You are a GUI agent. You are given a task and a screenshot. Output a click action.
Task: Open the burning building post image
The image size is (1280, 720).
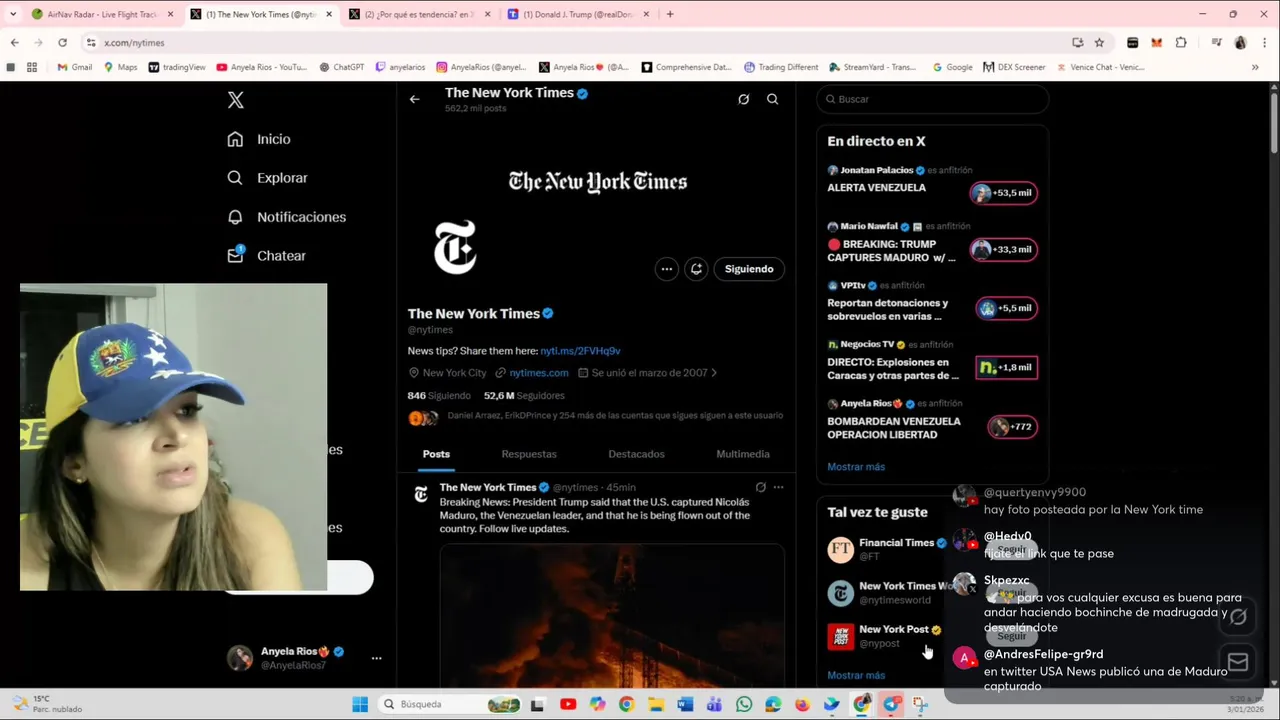[x=612, y=616]
